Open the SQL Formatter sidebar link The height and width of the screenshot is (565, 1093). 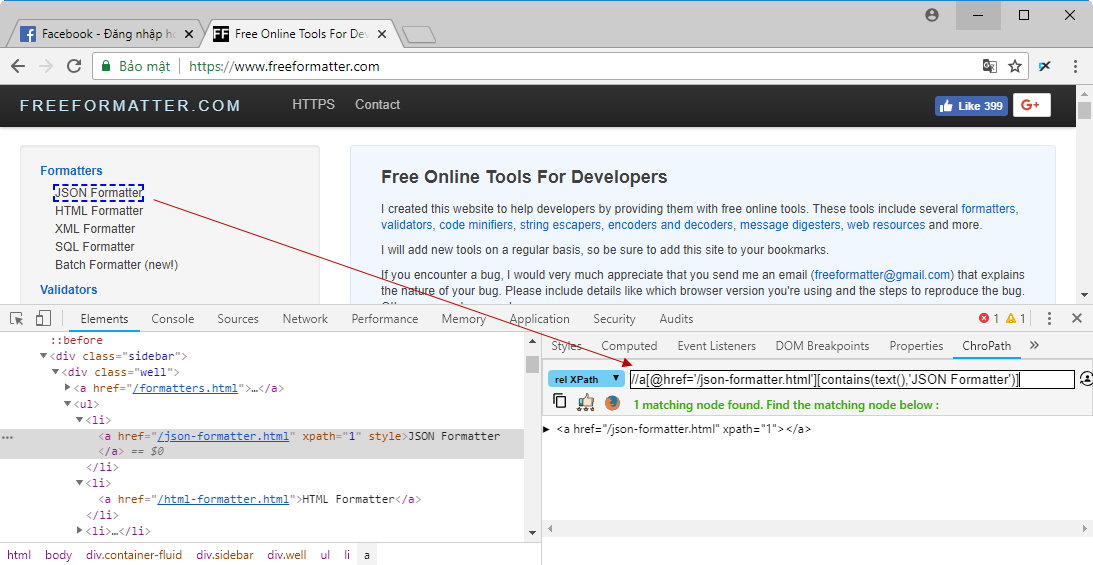95,247
